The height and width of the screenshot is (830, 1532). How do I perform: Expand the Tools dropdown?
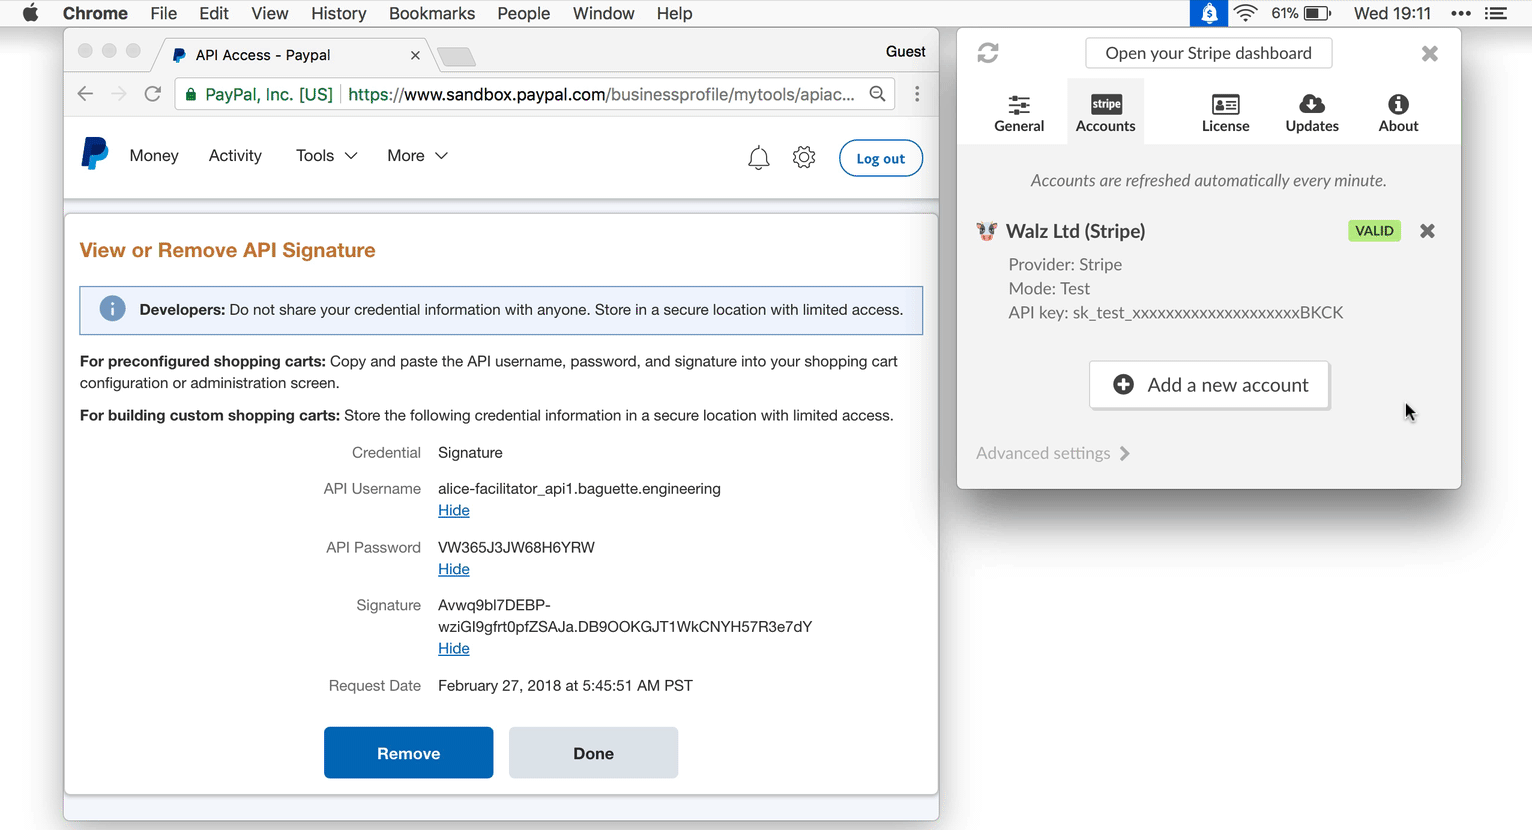click(326, 156)
